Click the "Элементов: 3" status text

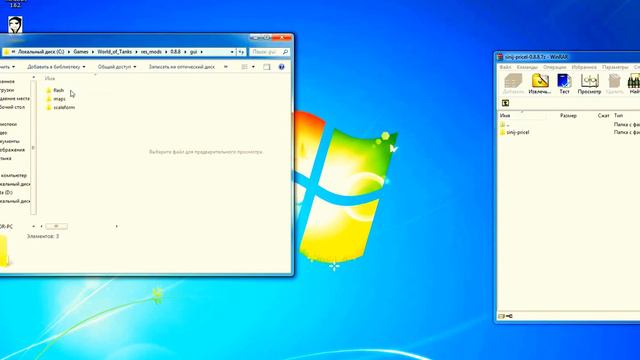coord(43,236)
